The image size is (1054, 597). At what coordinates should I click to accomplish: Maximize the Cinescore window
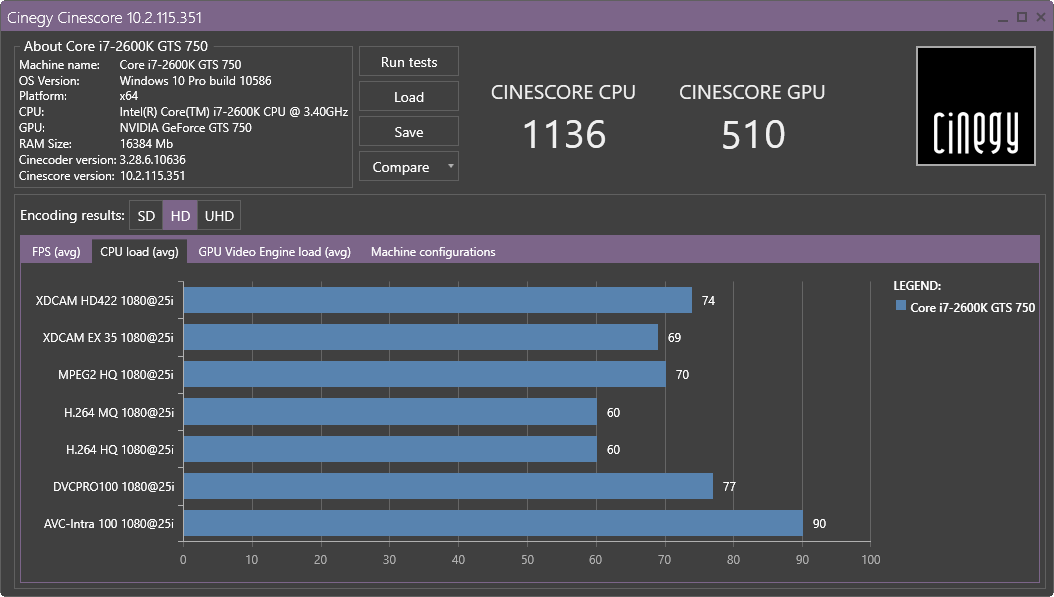pos(1022,17)
